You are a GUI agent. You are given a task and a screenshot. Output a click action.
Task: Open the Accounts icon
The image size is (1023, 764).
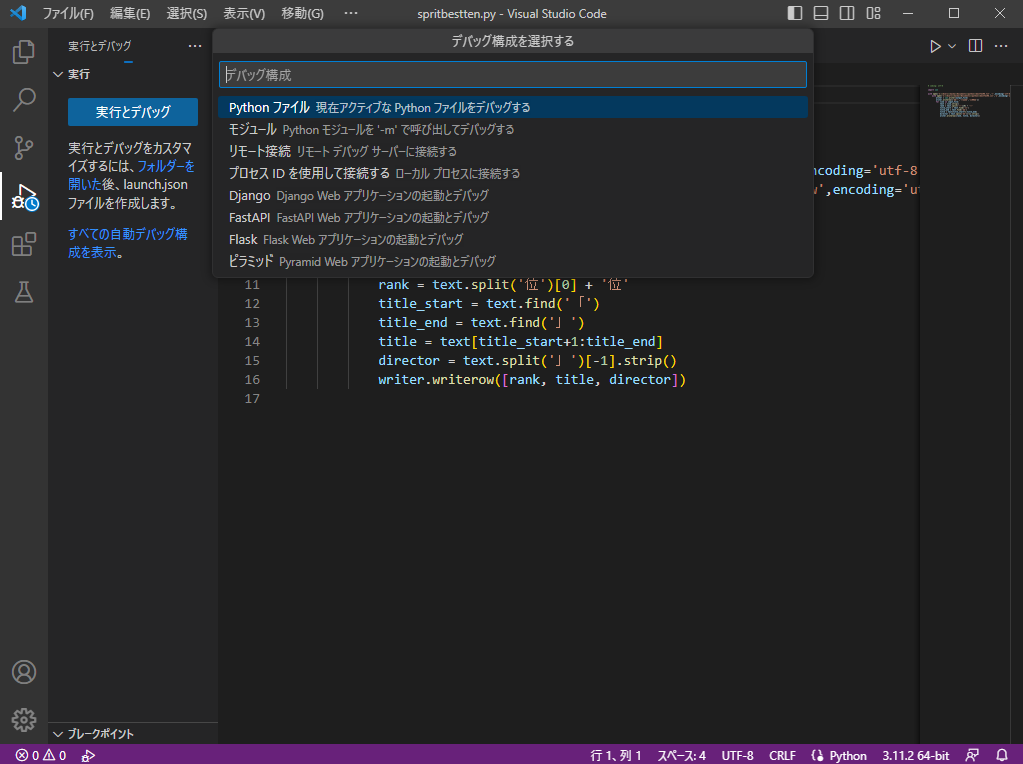click(x=23, y=672)
